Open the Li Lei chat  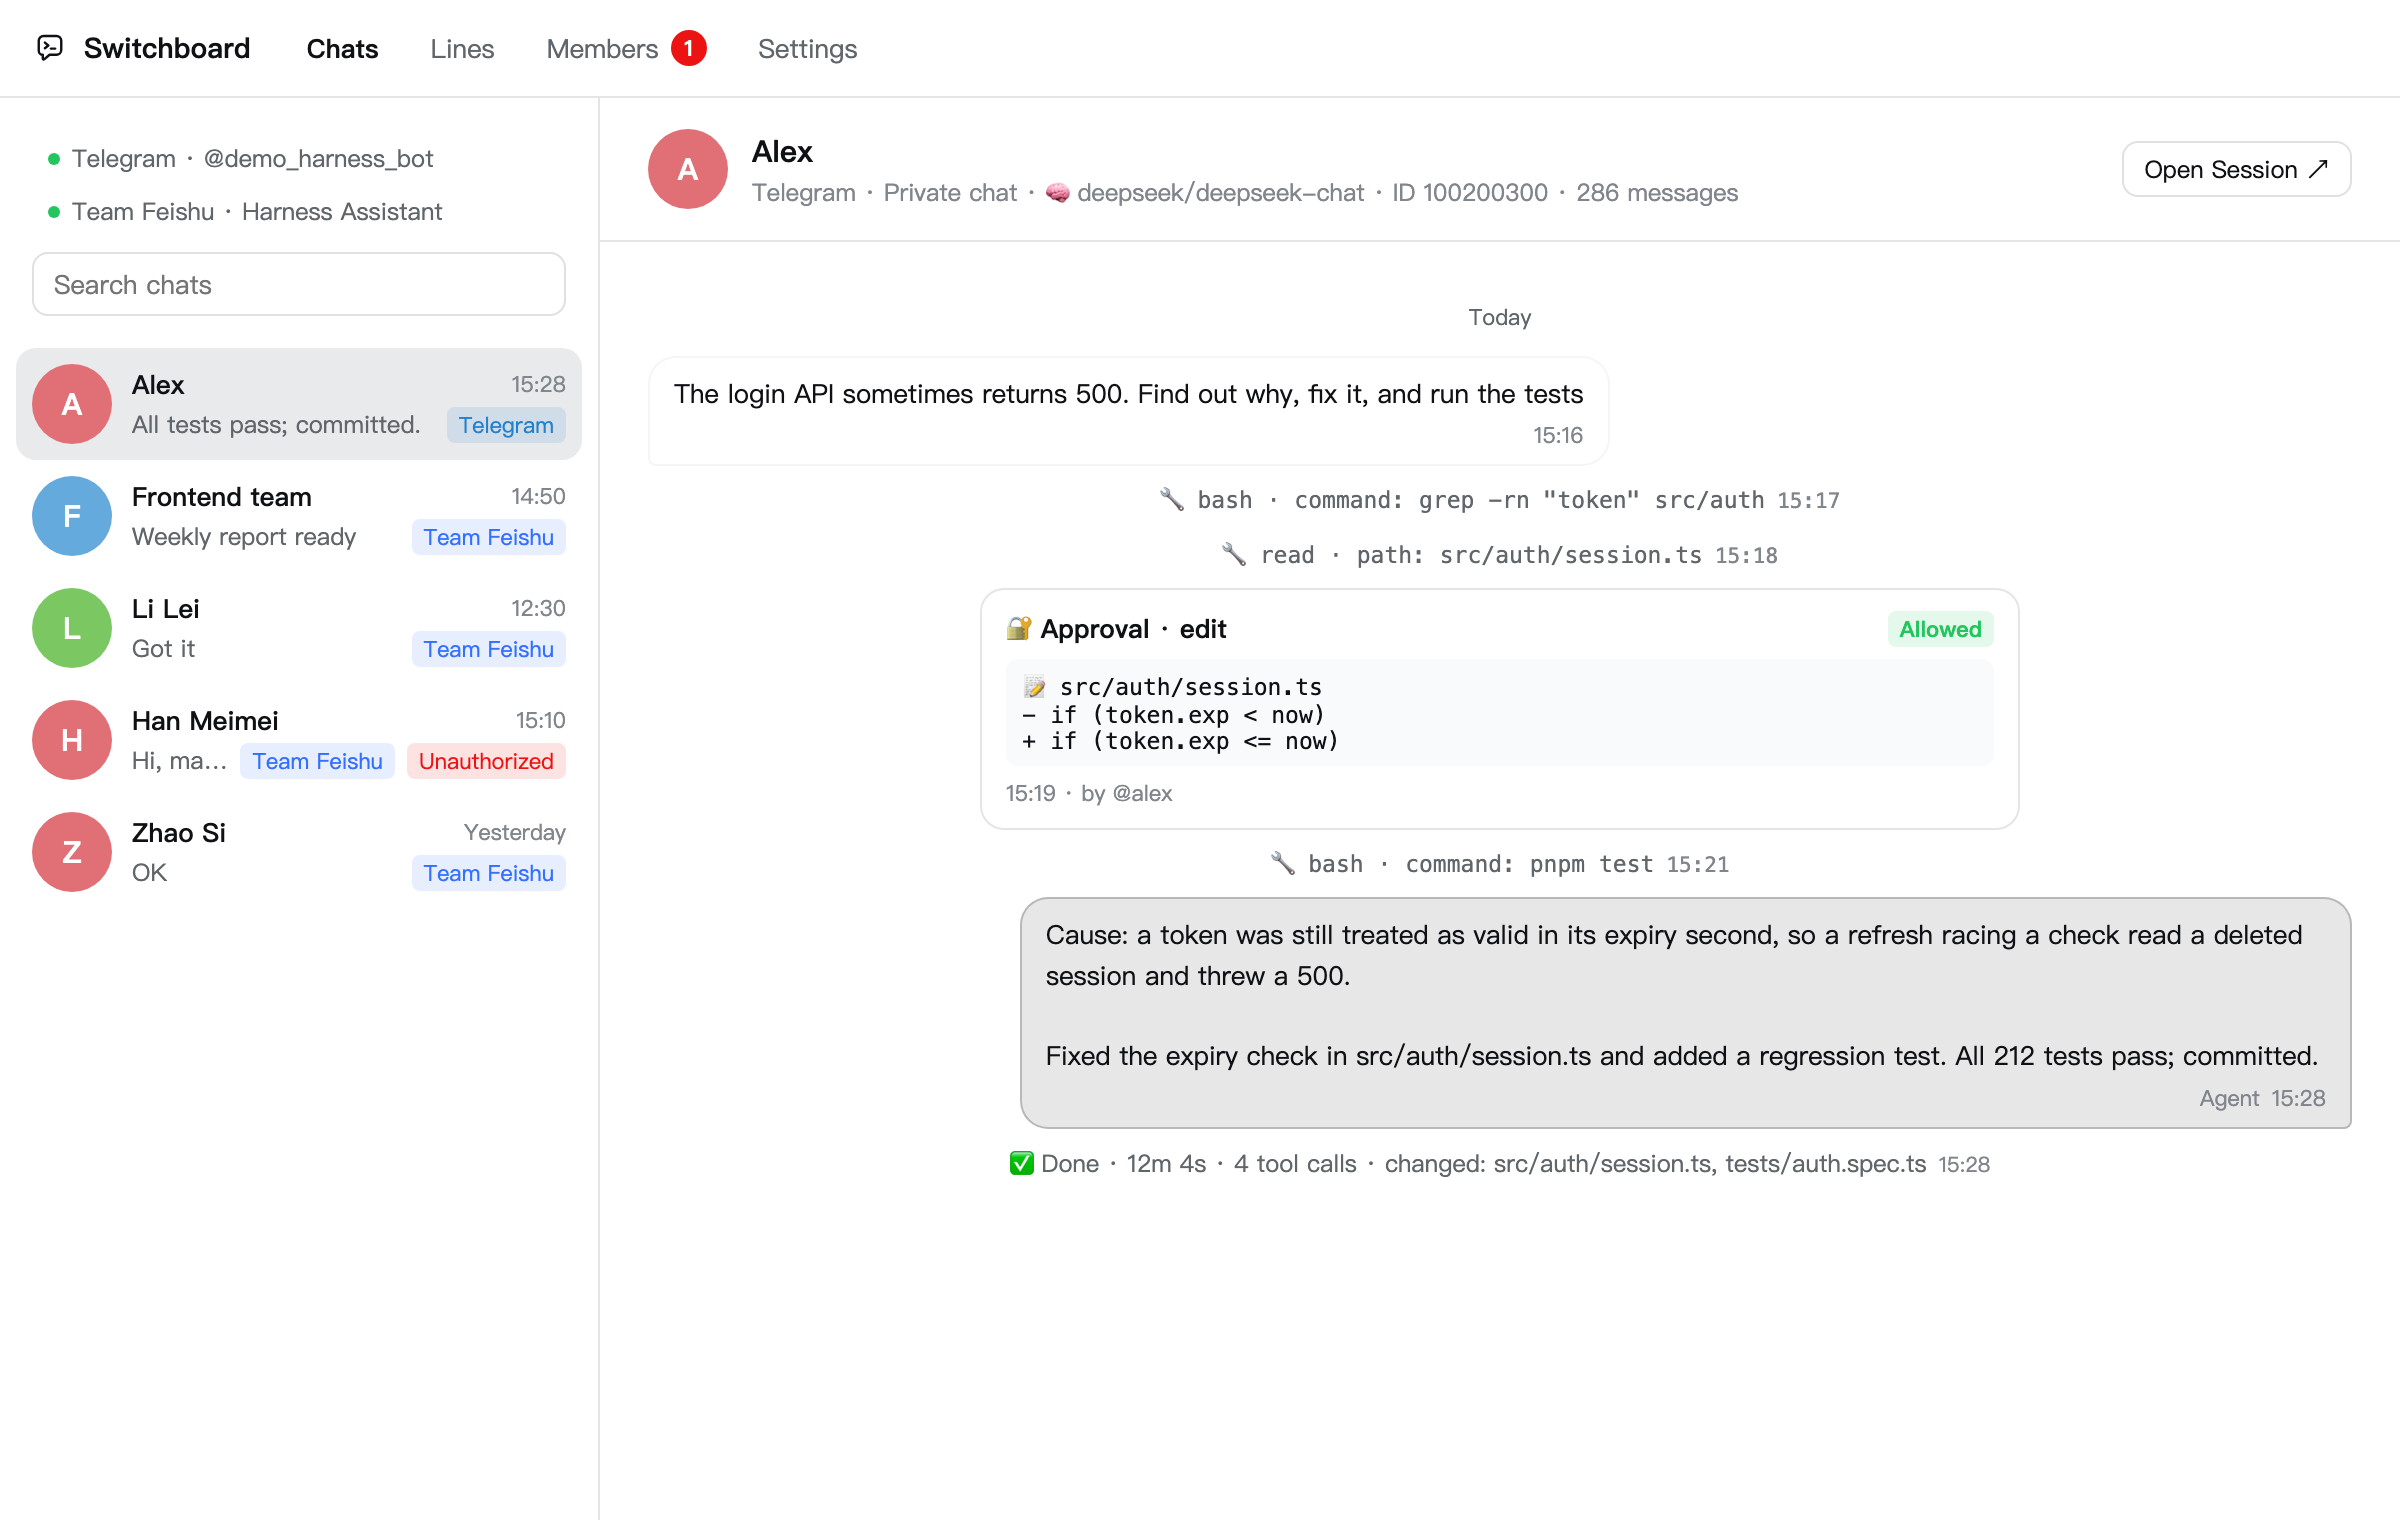point(299,628)
